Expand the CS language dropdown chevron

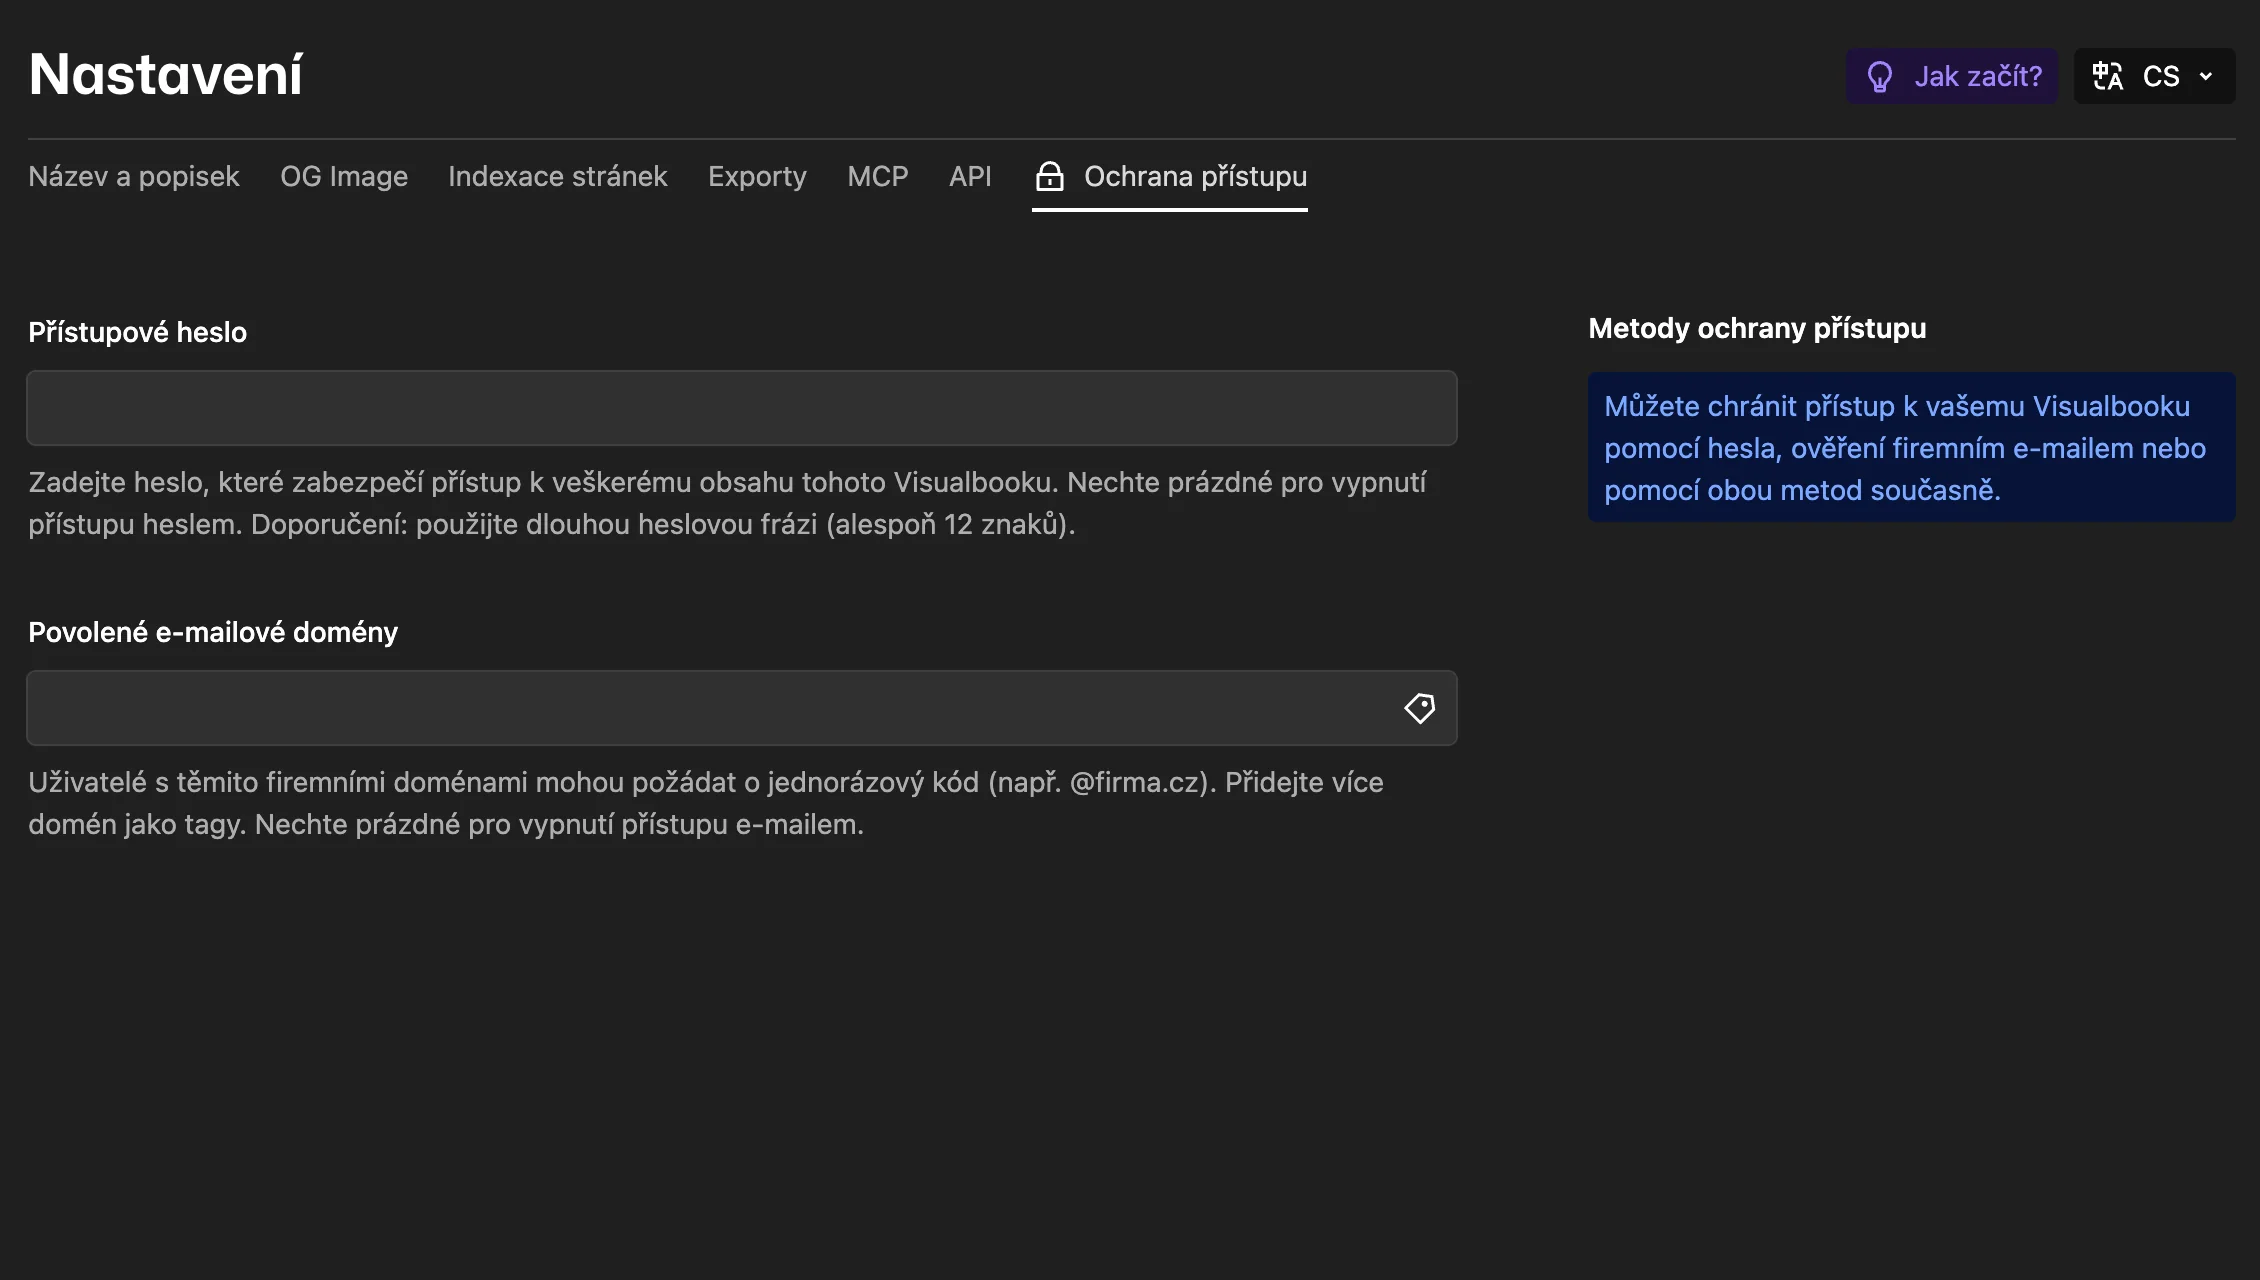[2206, 76]
